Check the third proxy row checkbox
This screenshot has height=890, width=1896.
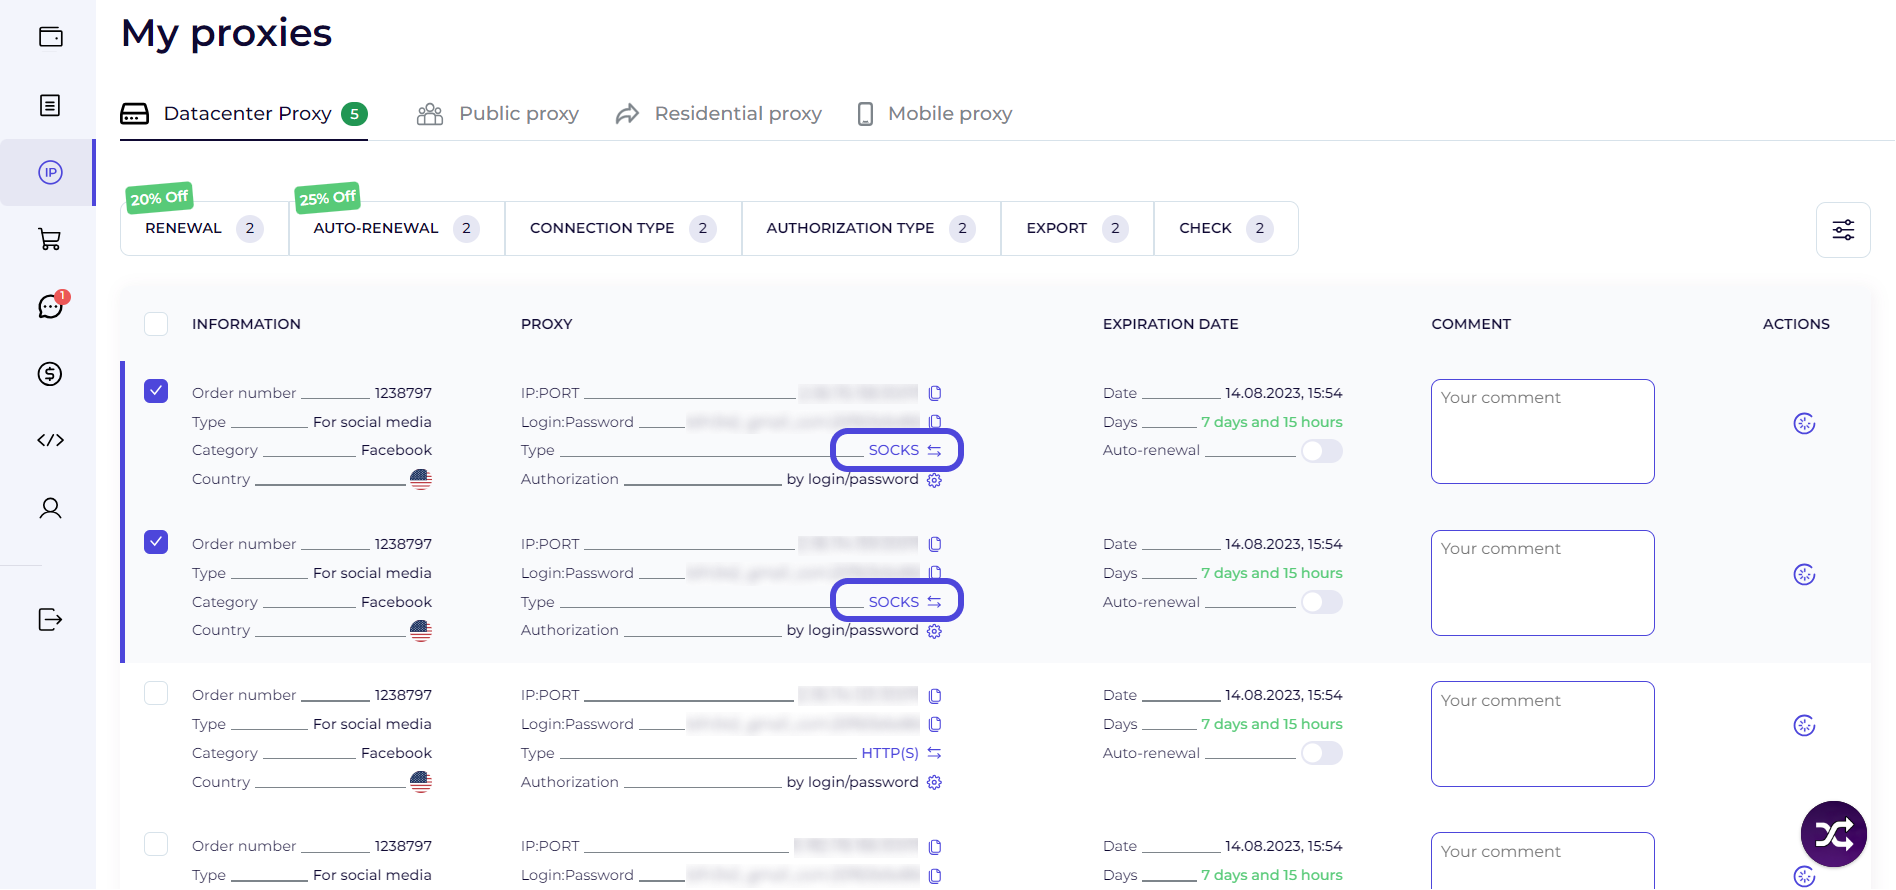click(x=156, y=693)
